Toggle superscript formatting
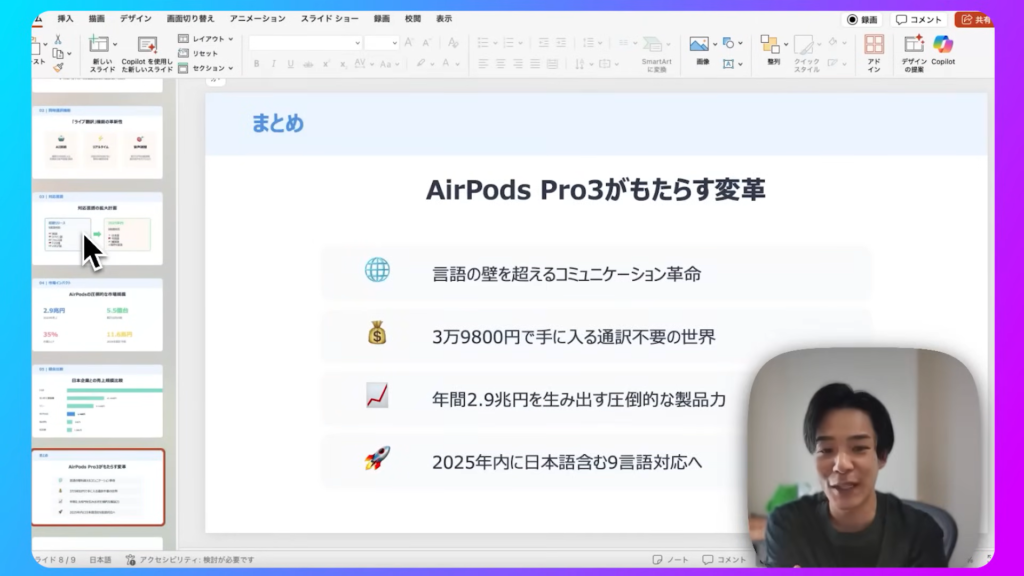This screenshot has width=1024, height=576. [x=326, y=64]
